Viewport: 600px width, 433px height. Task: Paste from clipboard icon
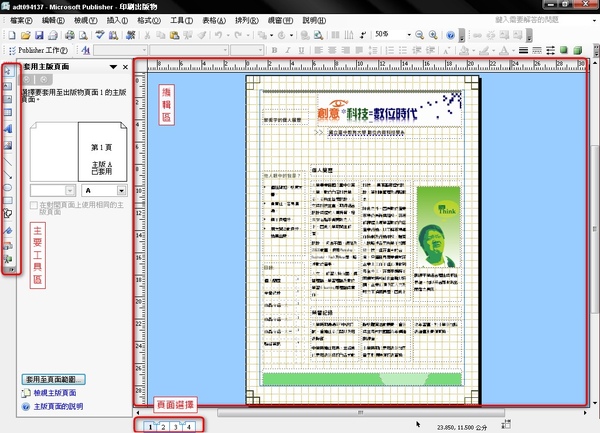[x=174, y=35]
